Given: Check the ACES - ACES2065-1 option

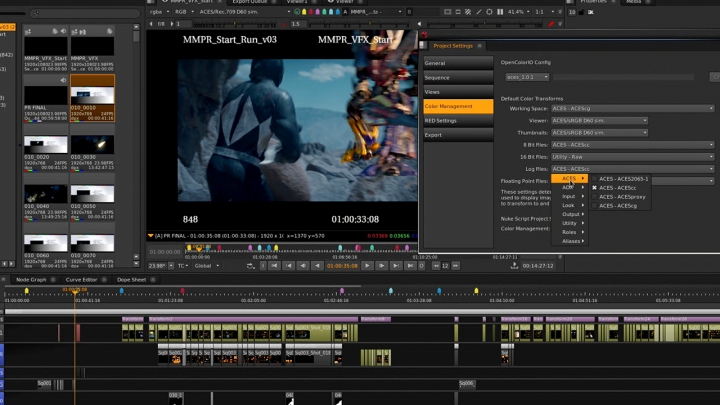Looking at the screenshot, I should pyautogui.click(x=624, y=179).
